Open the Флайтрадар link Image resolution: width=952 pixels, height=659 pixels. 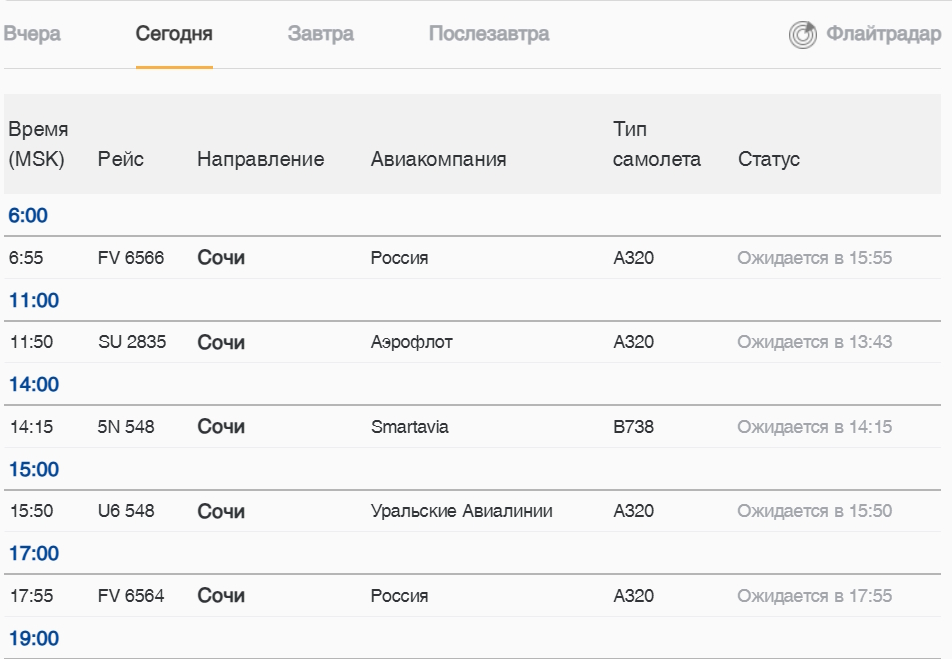tap(883, 34)
